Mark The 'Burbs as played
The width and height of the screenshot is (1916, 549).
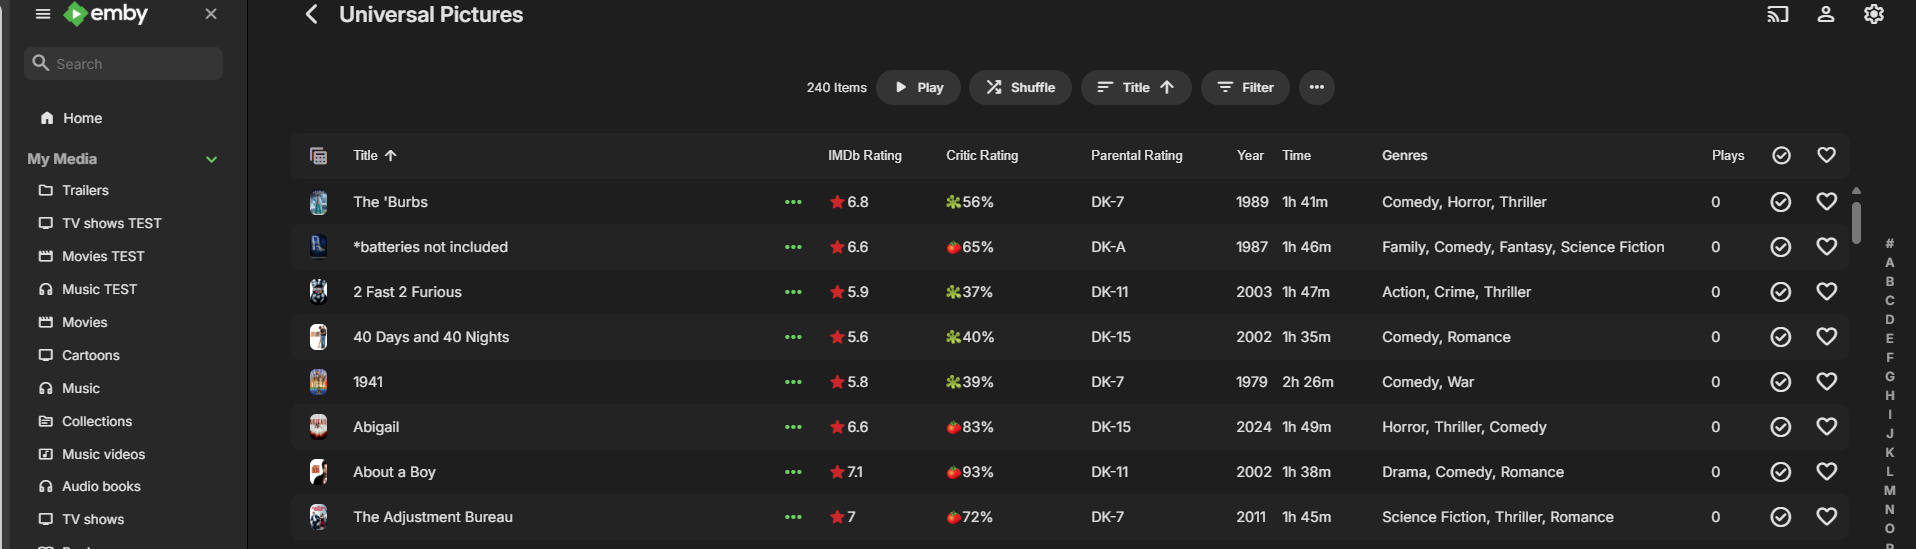pyautogui.click(x=1781, y=202)
